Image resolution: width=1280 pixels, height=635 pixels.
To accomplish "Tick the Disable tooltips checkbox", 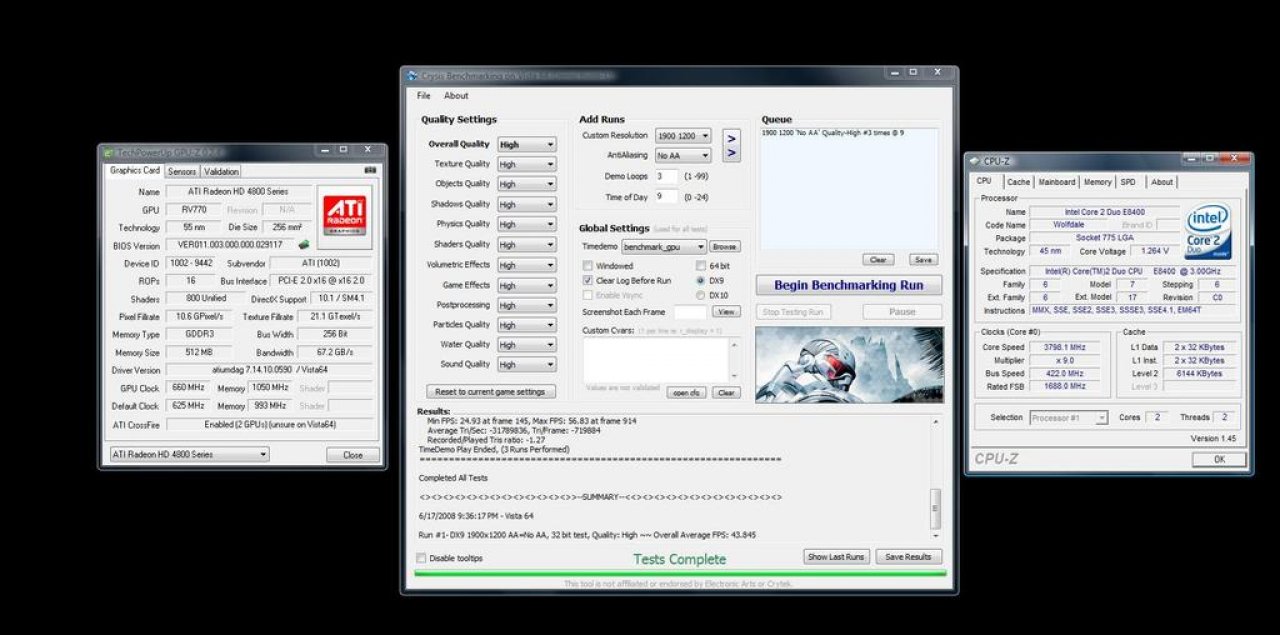I will pyautogui.click(x=421, y=558).
